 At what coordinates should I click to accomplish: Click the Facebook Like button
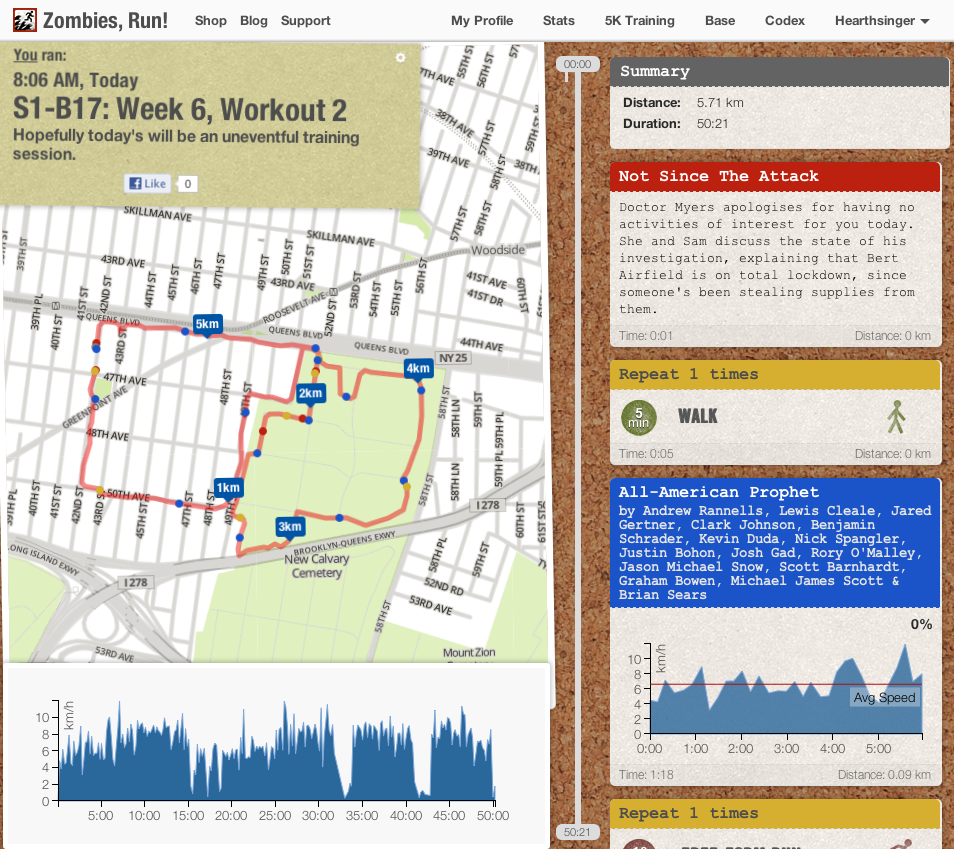point(147,183)
